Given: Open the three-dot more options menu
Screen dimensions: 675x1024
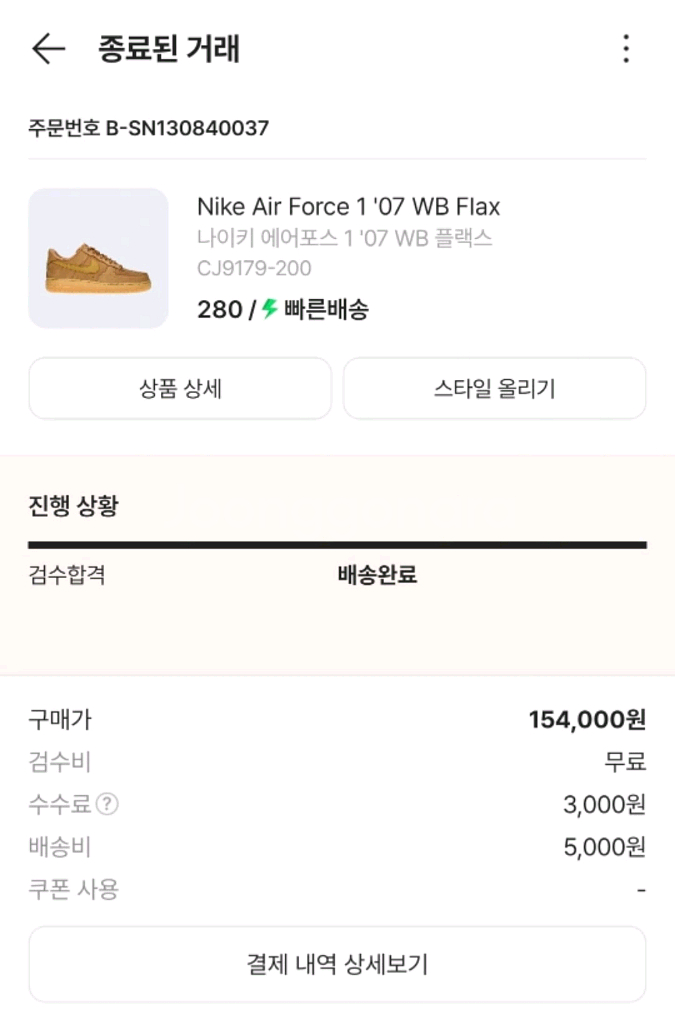Looking at the screenshot, I should pyautogui.click(x=626, y=49).
